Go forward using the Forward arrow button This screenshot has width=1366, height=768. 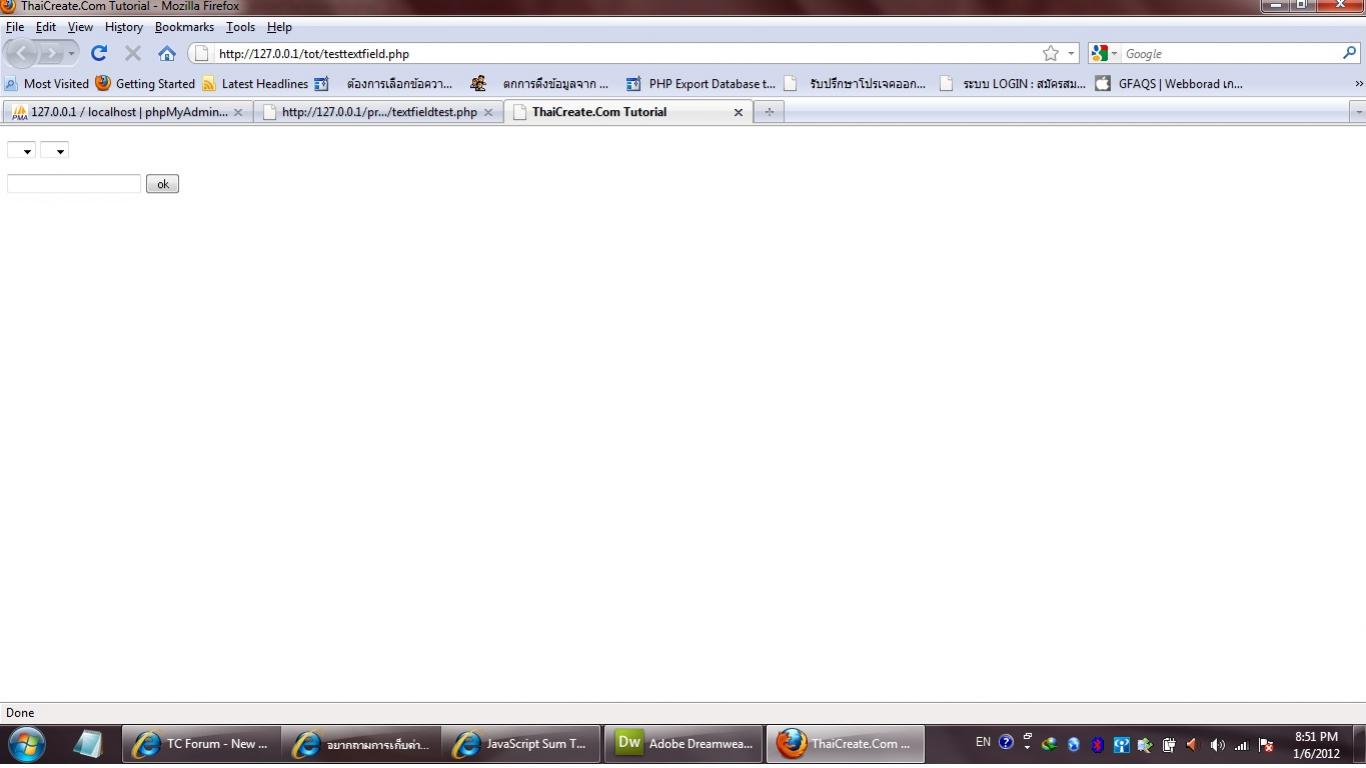click(x=51, y=54)
